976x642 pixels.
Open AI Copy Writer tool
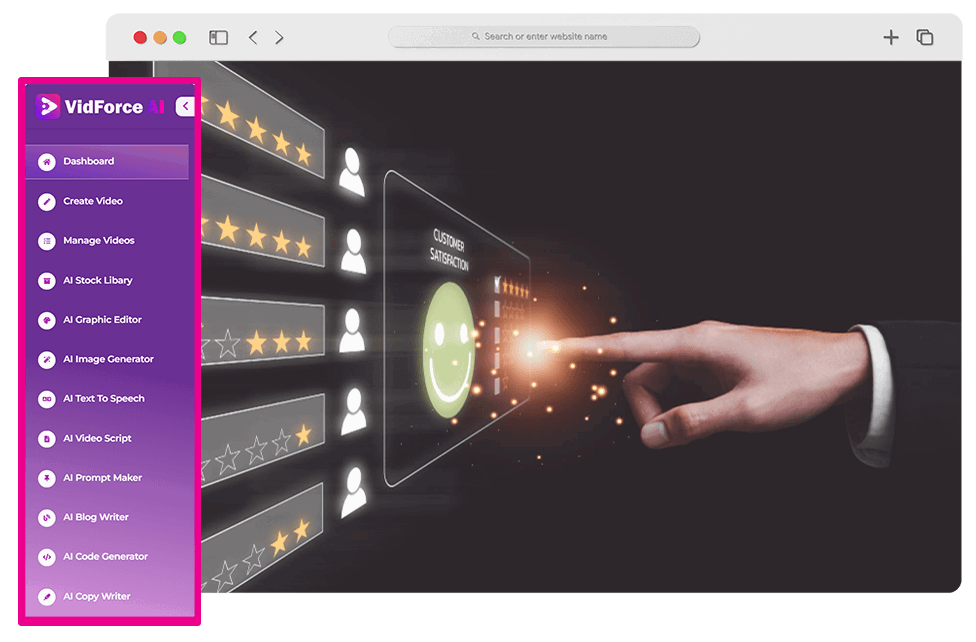pyautogui.click(x=96, y=597)
